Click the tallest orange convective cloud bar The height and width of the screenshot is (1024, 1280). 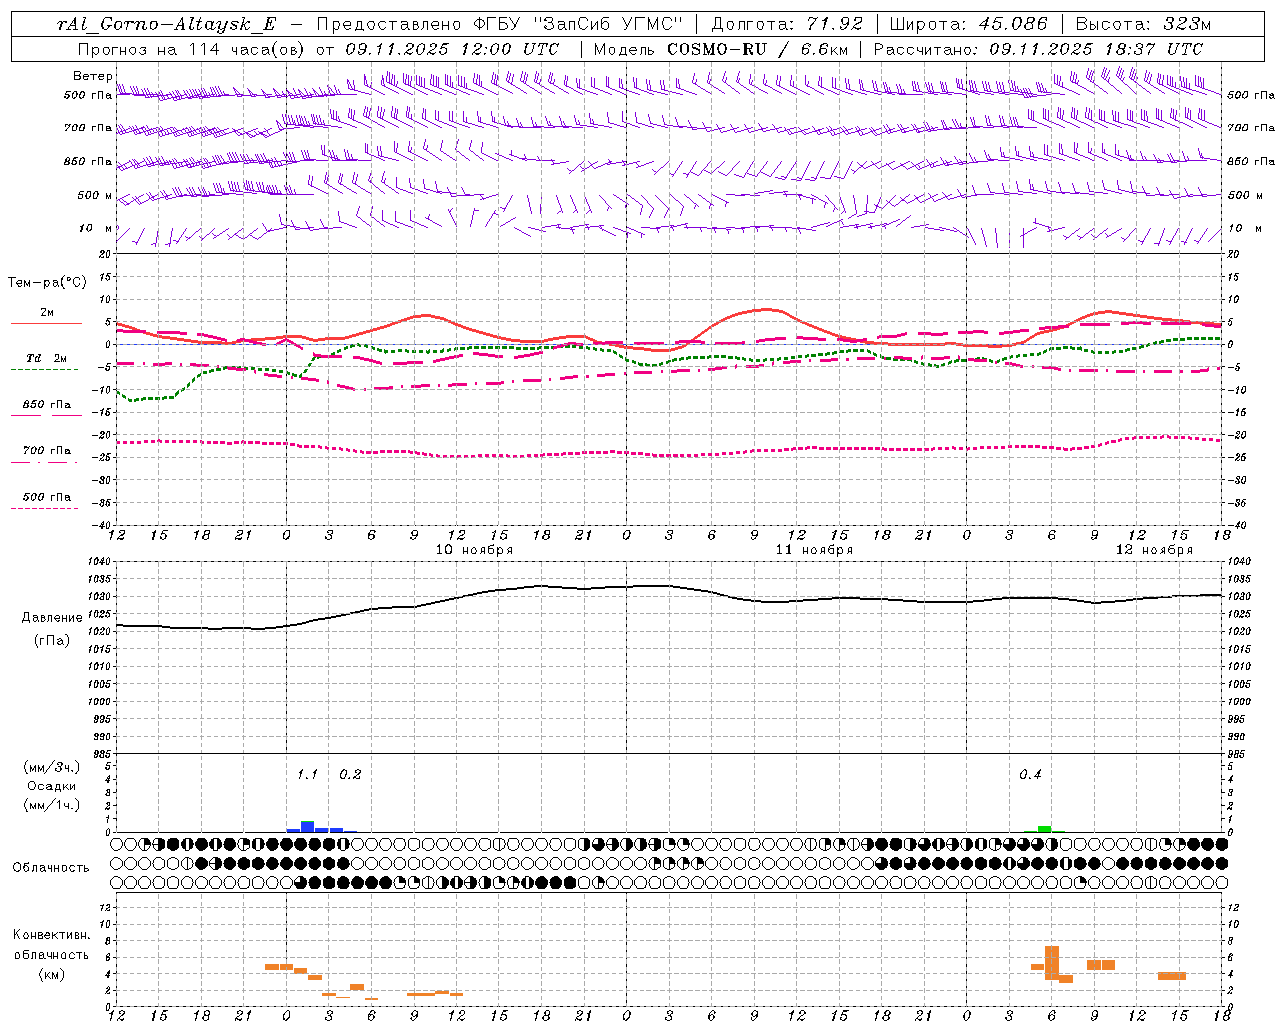[x=1052, y=962]
